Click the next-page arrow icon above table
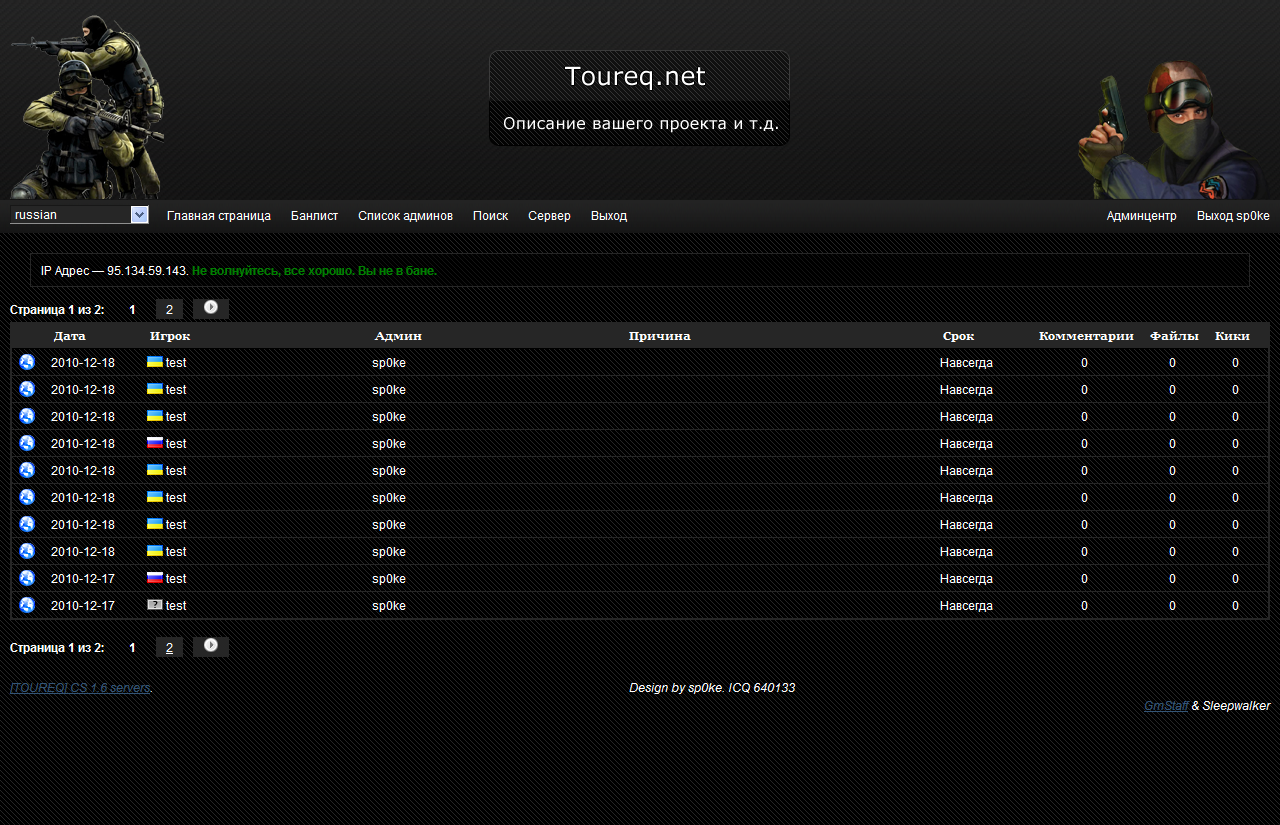Viewport: 1280px width, 825px height. pyautogui.click(x=211, y=308)
